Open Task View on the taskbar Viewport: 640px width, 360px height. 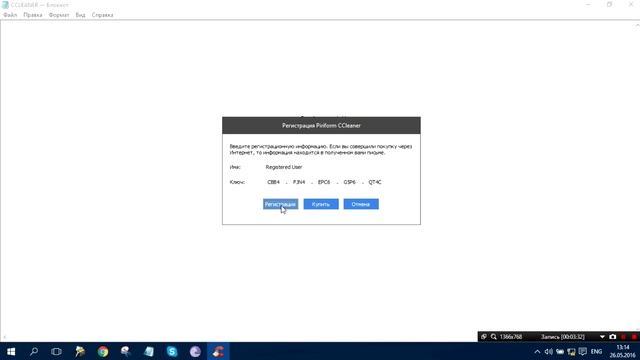pos(56,351)
